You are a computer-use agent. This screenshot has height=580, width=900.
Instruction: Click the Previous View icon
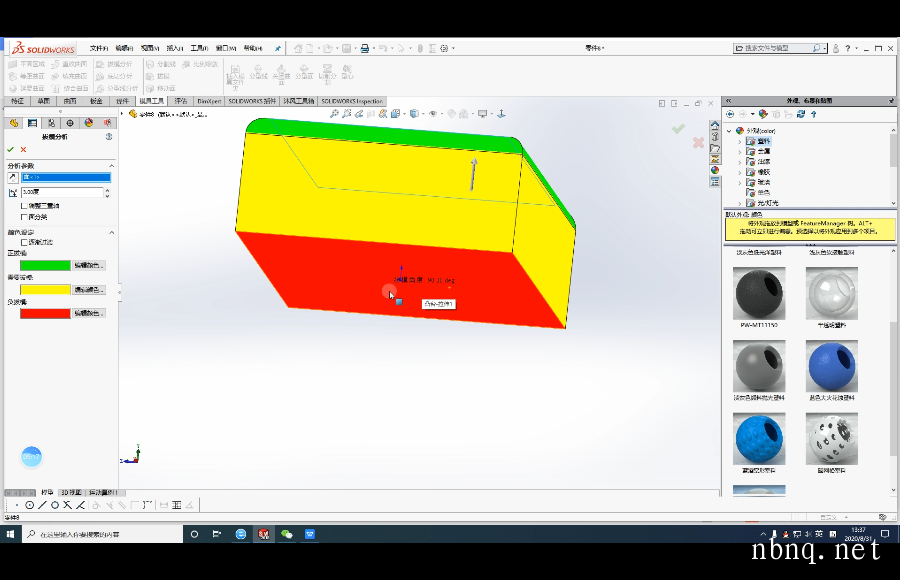click(x=359, y=114)
